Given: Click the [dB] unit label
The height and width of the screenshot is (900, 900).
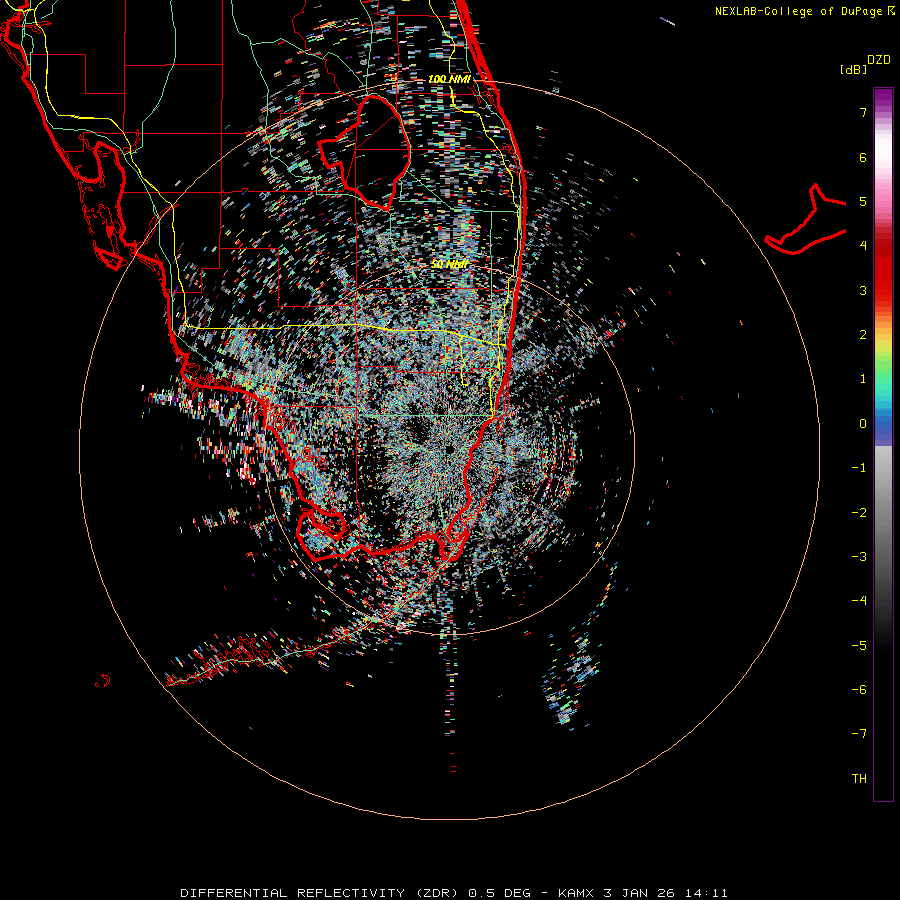Looking at the screenshot, I should click(854, 70).
